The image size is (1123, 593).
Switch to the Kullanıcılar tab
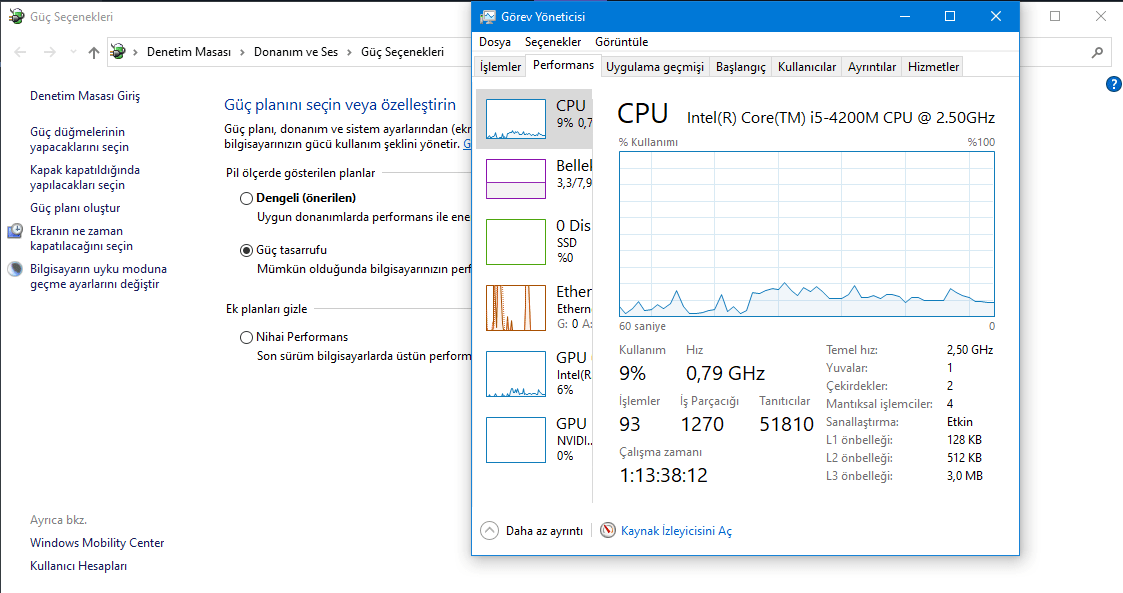806,67
